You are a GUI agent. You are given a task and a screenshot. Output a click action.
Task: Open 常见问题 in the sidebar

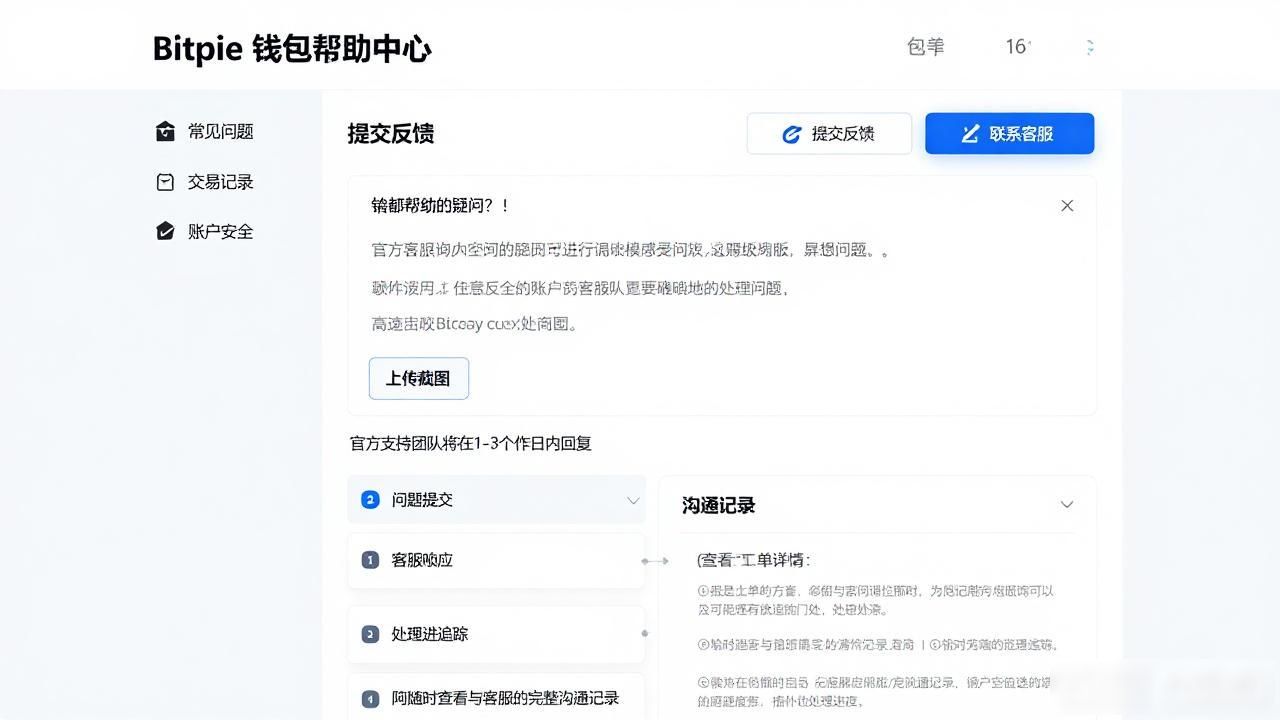point(204,131)
